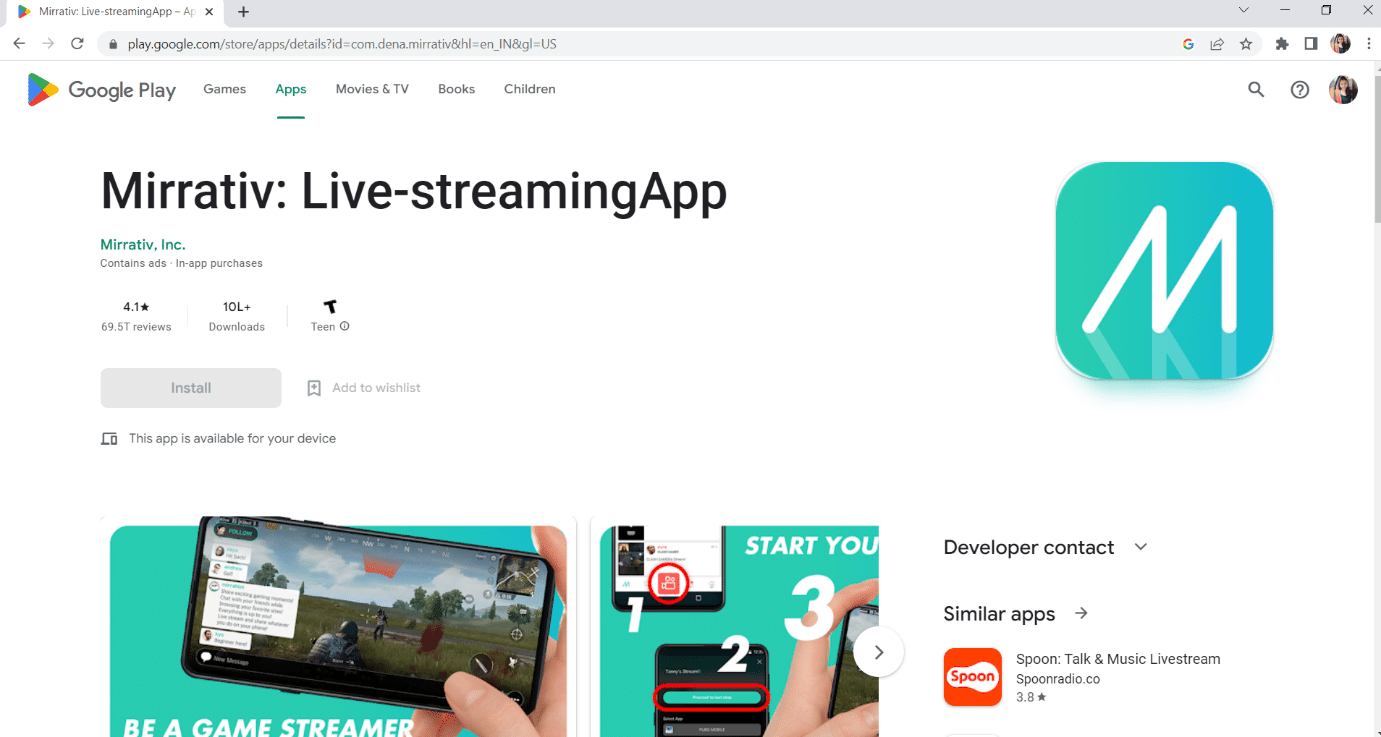Click the In-app purchases label
The image size is (1381, 737).
[x=219, y=264]
